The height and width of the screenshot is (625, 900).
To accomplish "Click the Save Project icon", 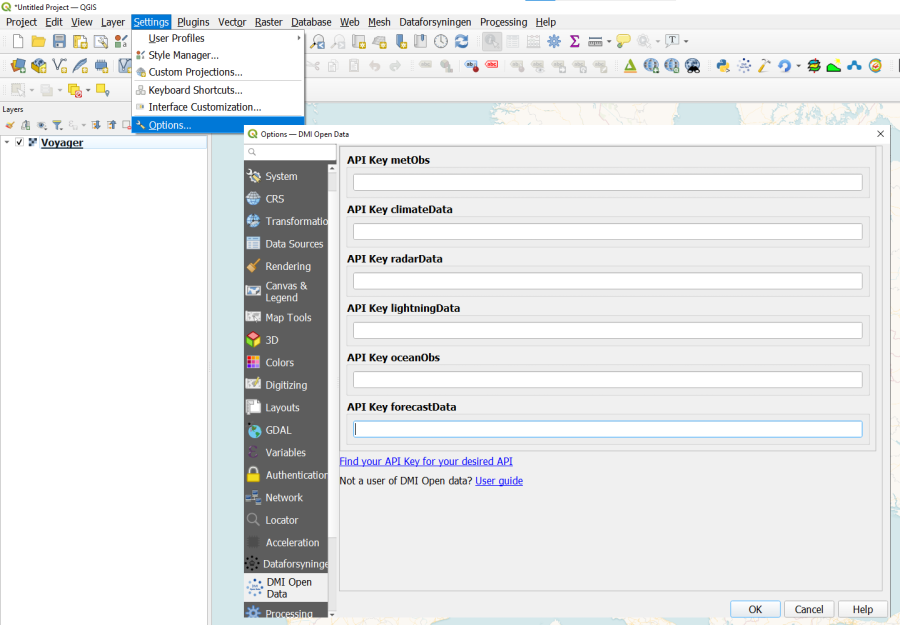I will (59, 41).
